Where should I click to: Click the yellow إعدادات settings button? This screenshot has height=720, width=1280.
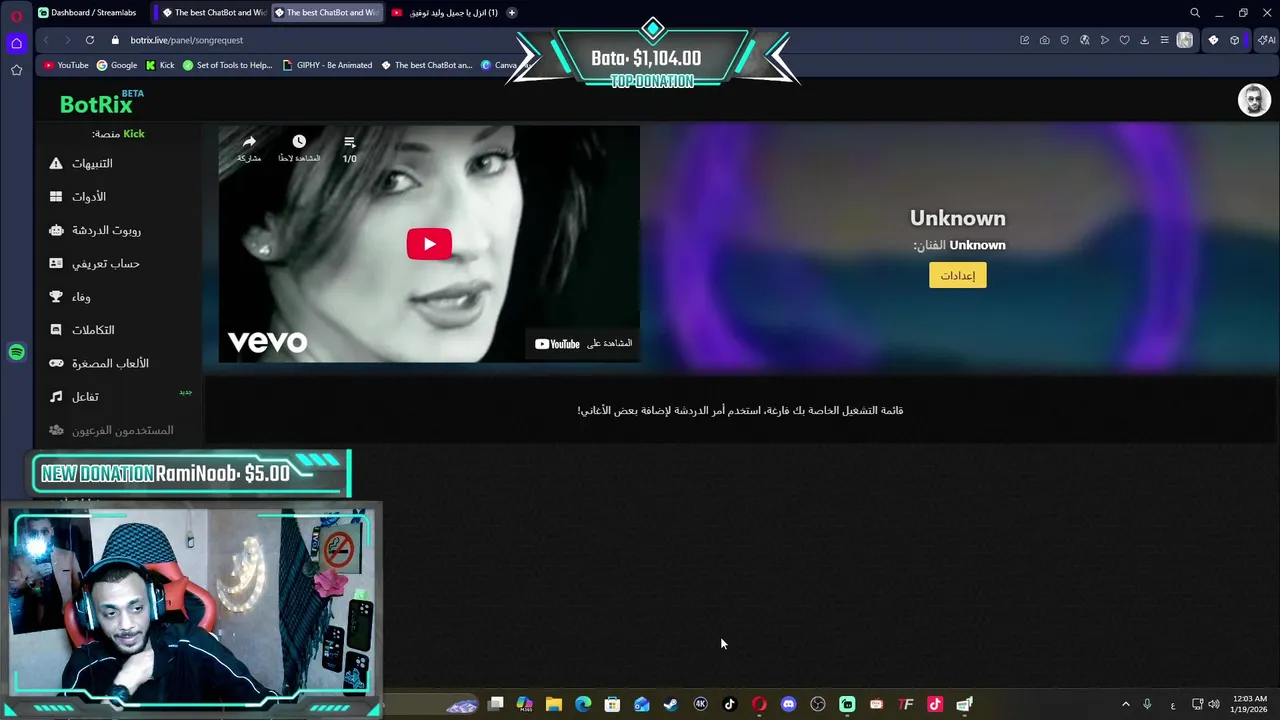point(958,275)
